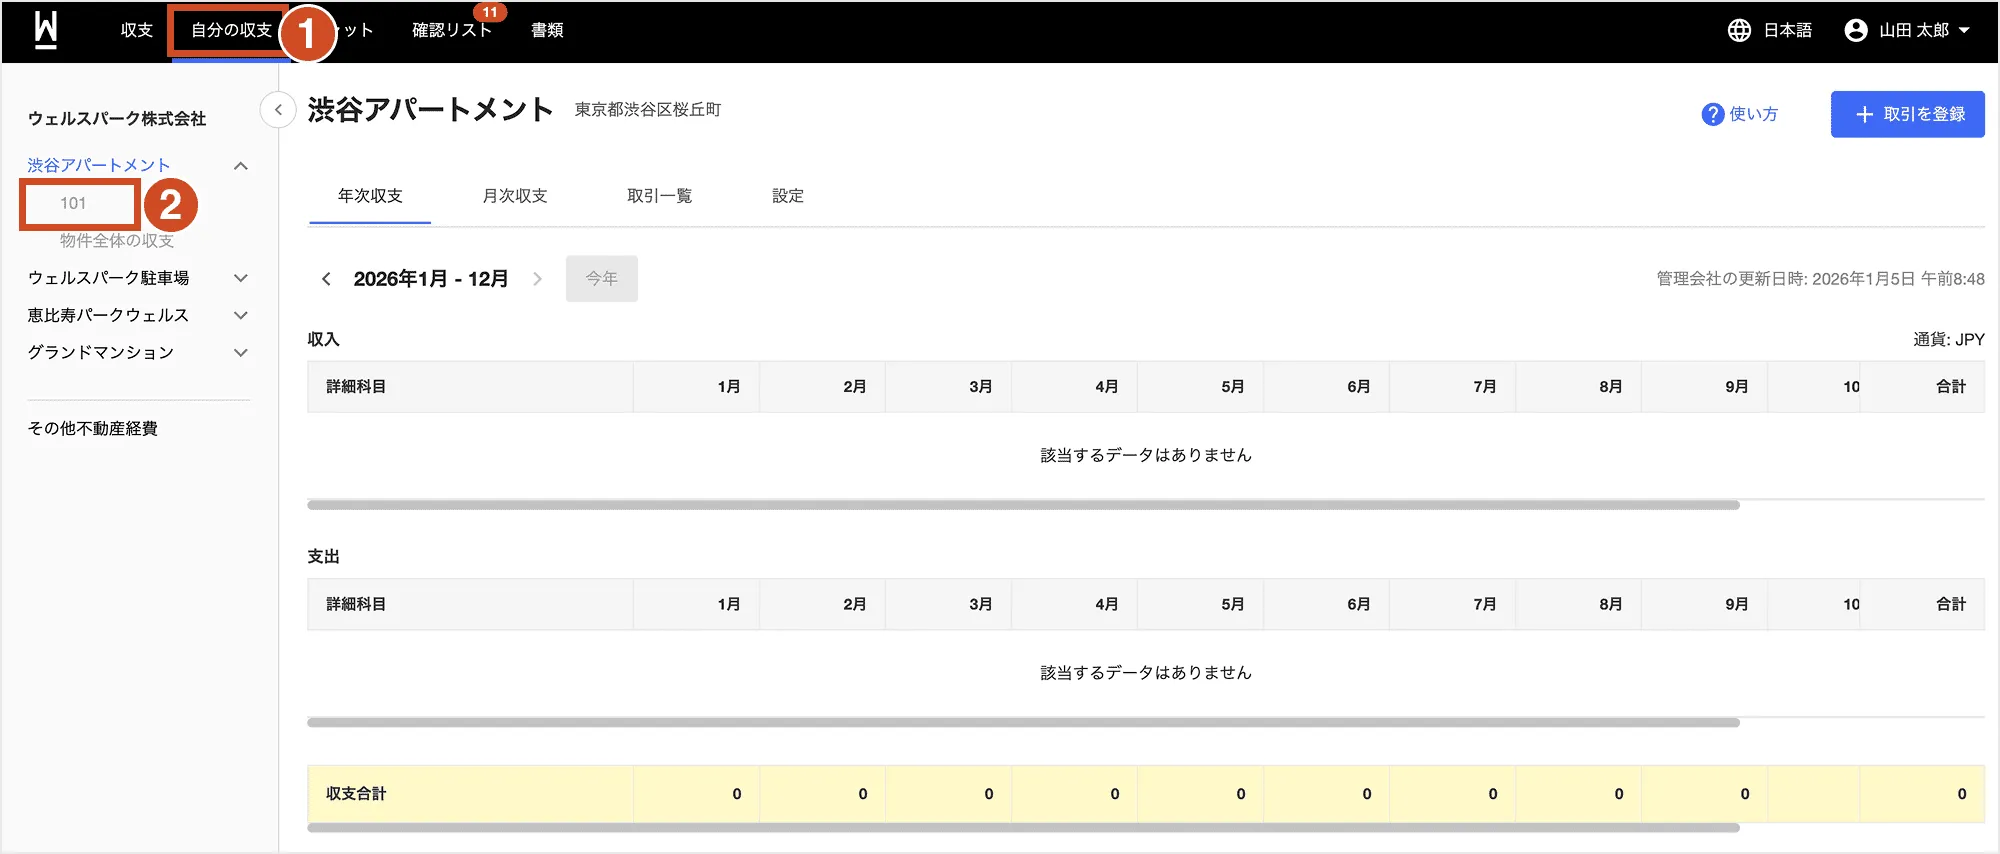
Task: Click the 9月 header in expense table
Action: [1737, 604]
